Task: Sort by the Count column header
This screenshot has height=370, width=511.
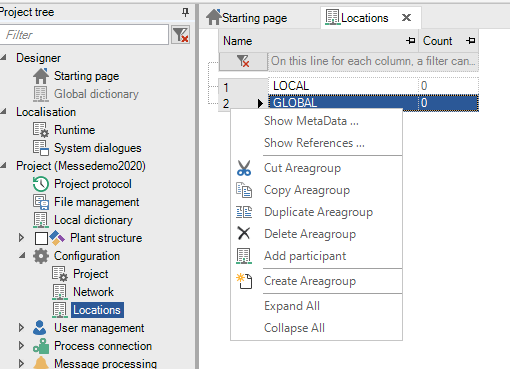Action: click(x=448, y=41)
